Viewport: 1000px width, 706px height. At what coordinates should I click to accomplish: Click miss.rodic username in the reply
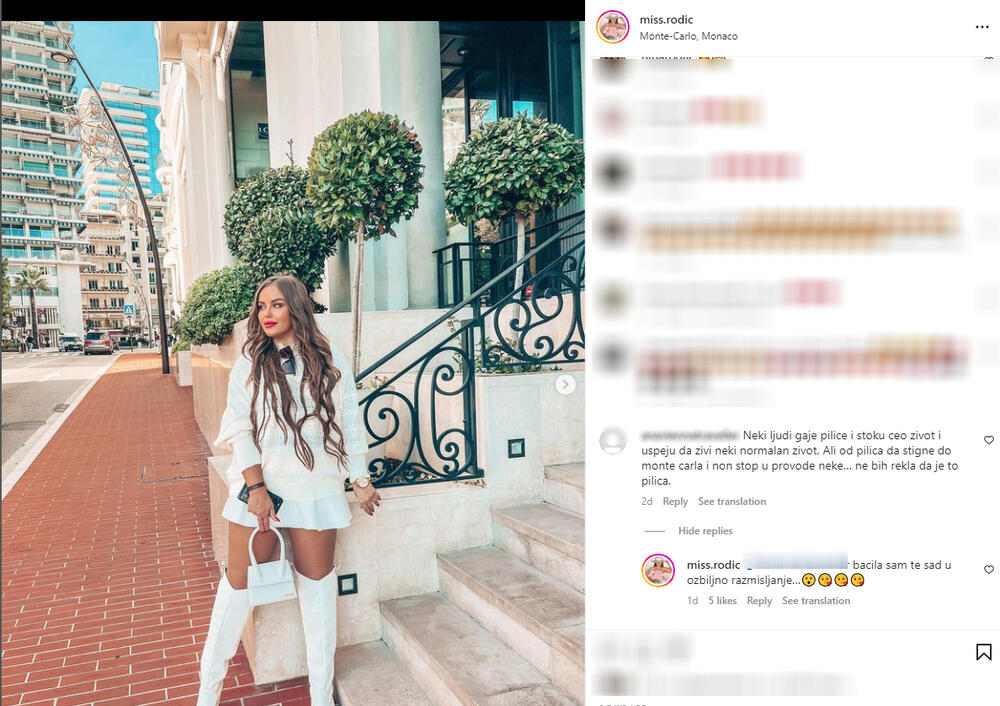coord(713,565)
